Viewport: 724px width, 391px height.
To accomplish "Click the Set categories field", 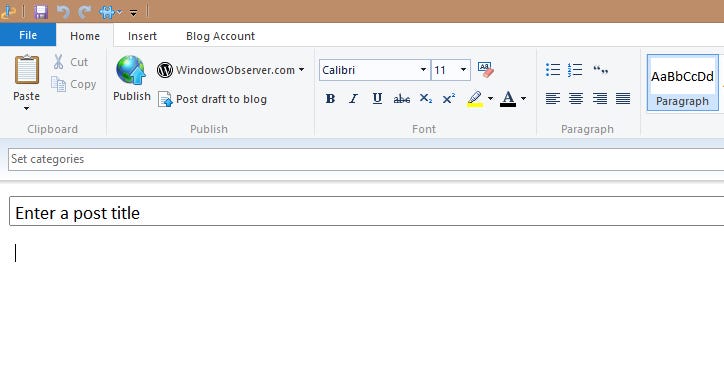I will point(366,159).
